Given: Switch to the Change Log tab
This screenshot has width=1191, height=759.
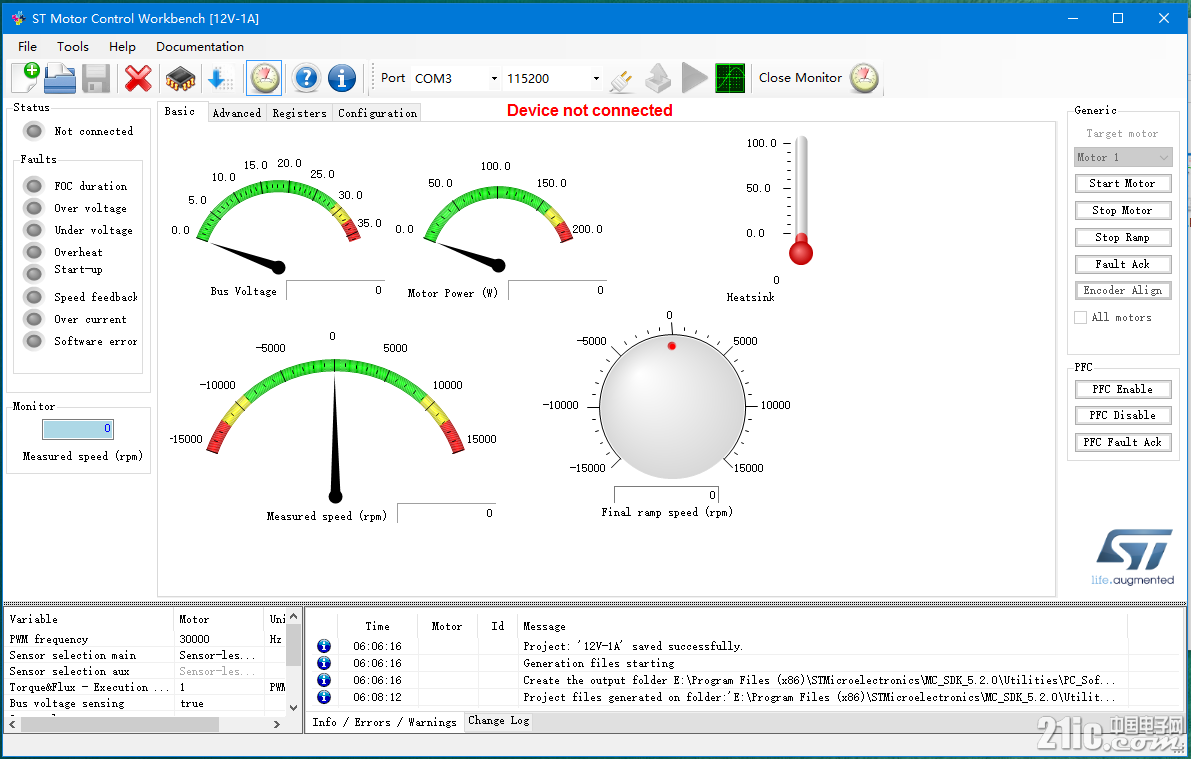Looking at the screenshot, I should (498, 720).
